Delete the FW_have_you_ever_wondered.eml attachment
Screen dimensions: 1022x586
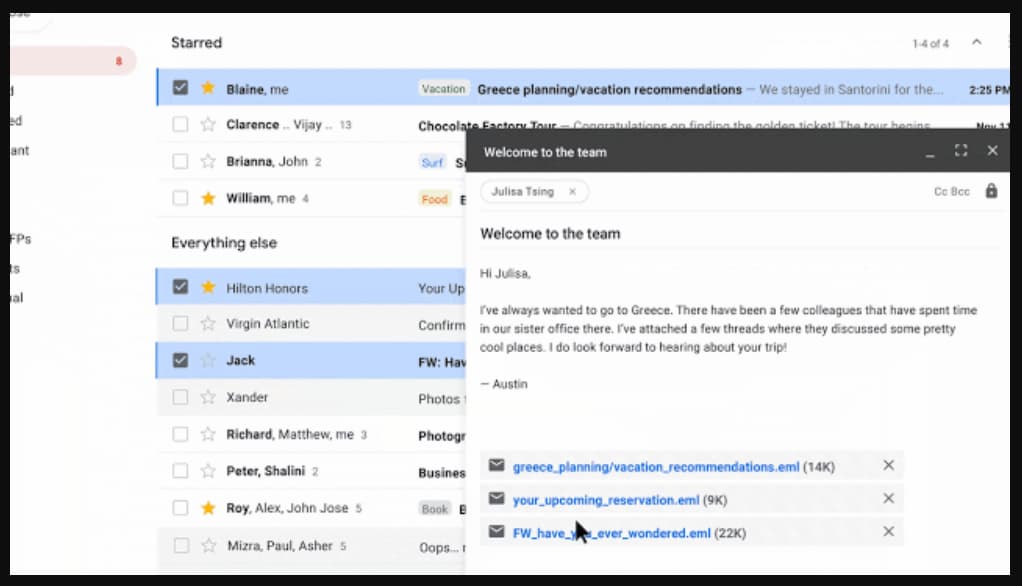(888, 532)
